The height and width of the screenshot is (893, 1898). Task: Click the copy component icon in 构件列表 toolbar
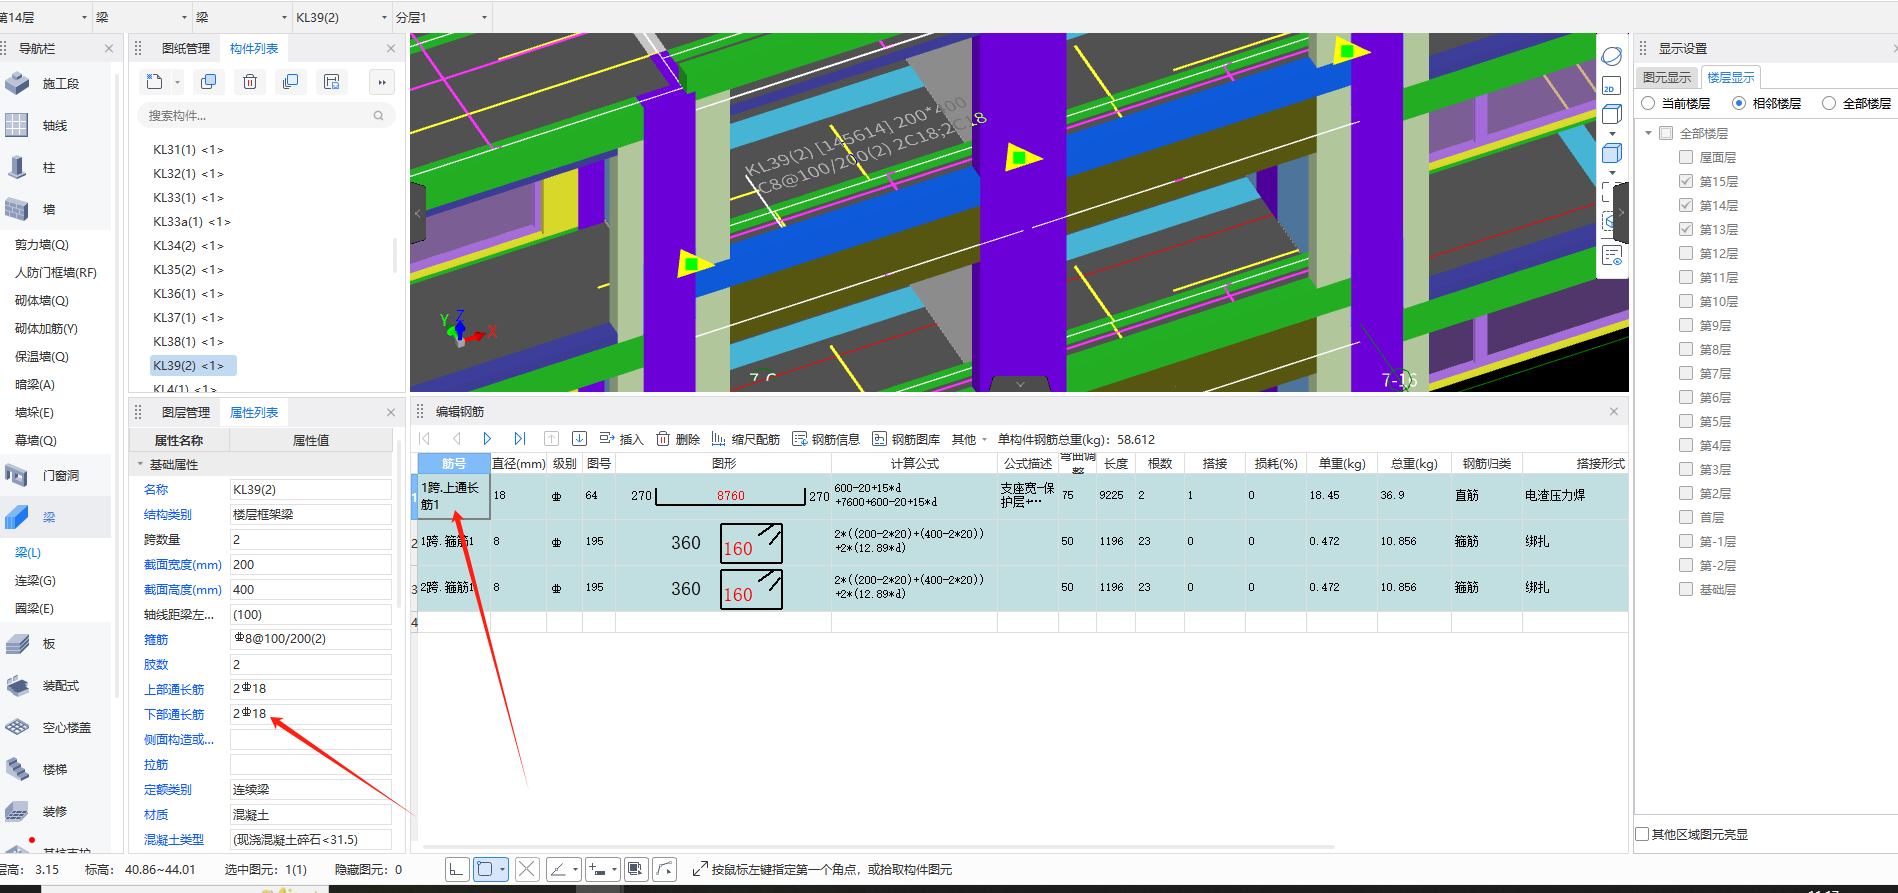(208, 82)
